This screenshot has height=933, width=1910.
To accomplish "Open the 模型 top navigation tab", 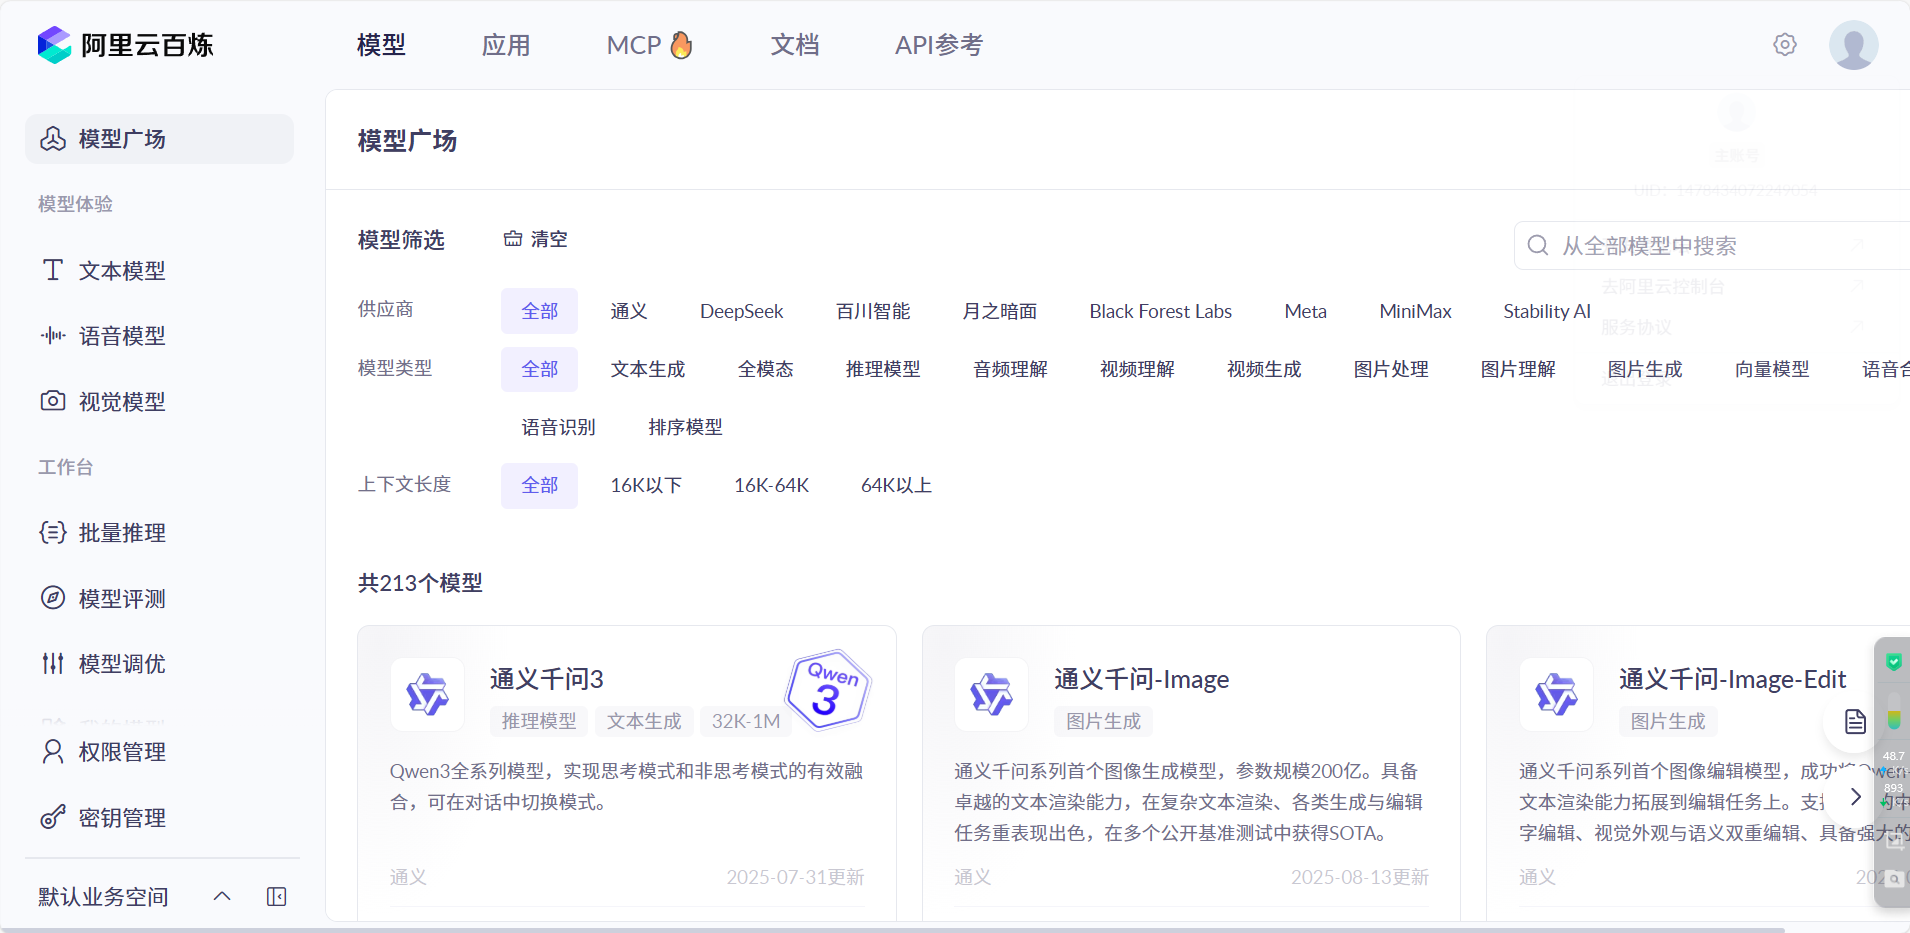I will (x=381, y=45).
